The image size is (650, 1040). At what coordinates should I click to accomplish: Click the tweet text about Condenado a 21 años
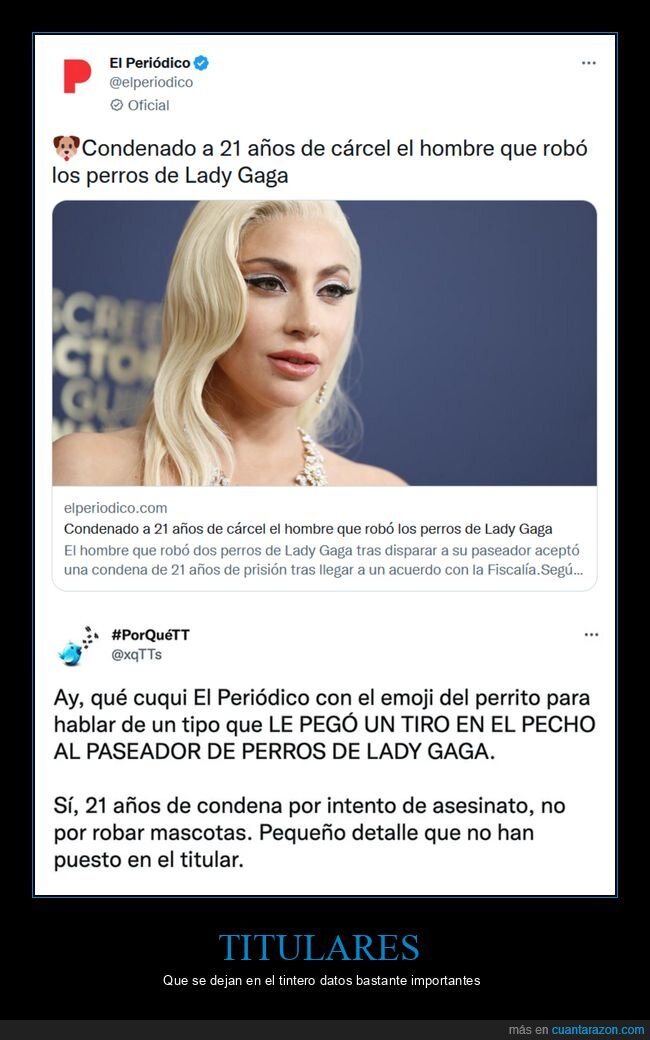[x=320, y=162]
